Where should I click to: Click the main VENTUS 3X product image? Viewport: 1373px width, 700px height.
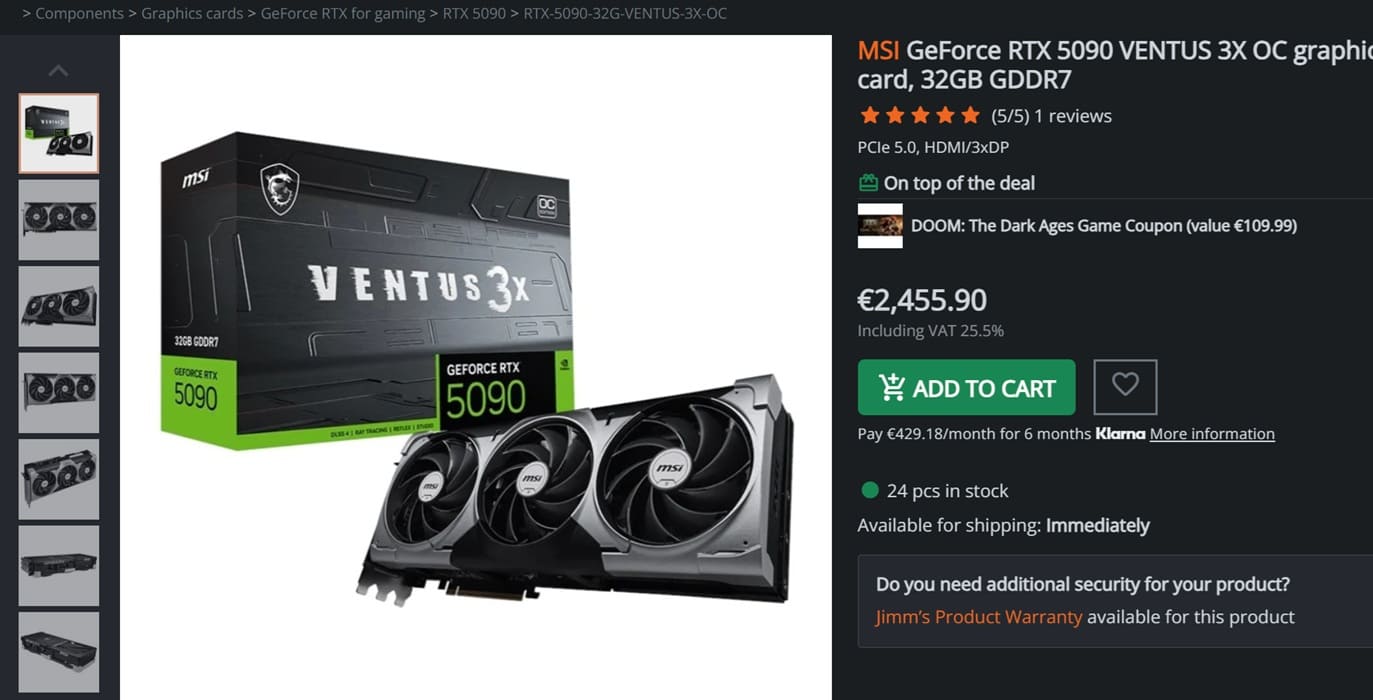coord(476,368)
